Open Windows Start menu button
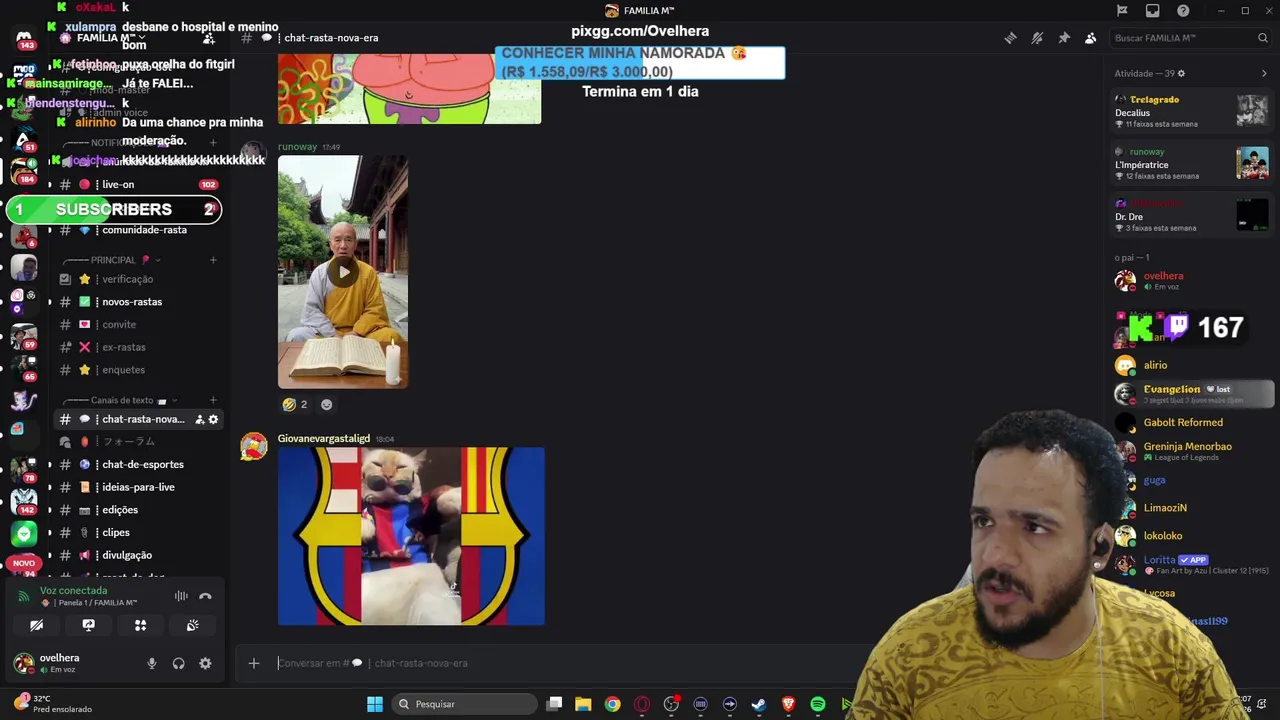The width and height of the screenshot is (1280, 720). point(375,704)
